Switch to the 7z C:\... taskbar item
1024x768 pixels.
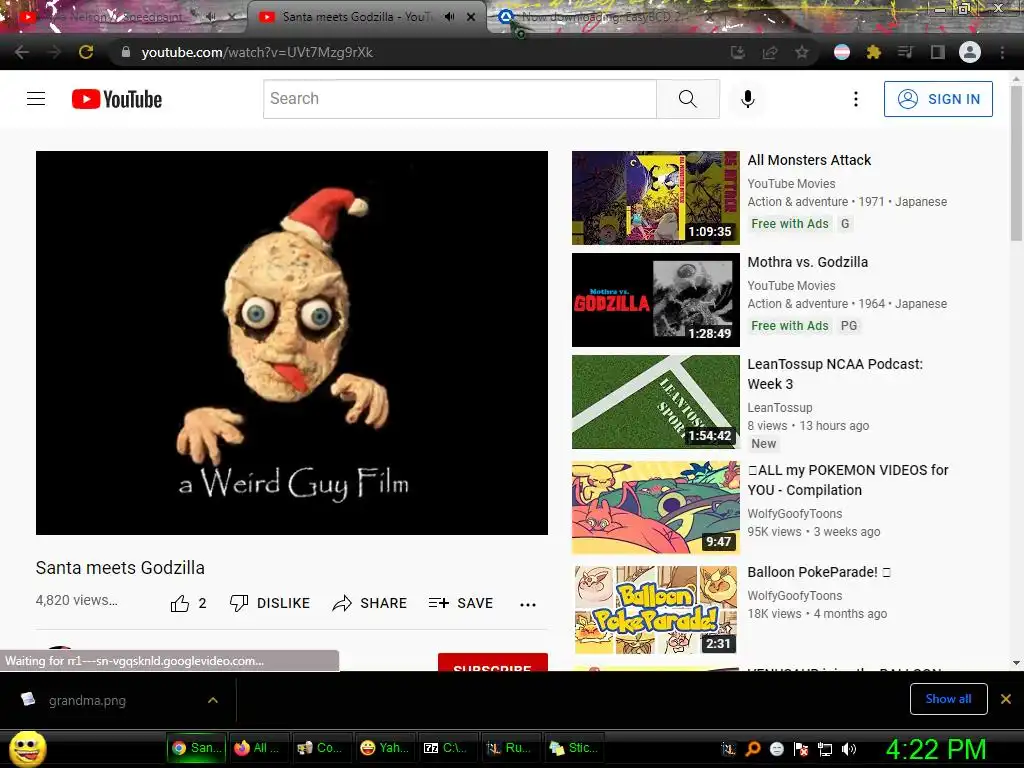449,748
